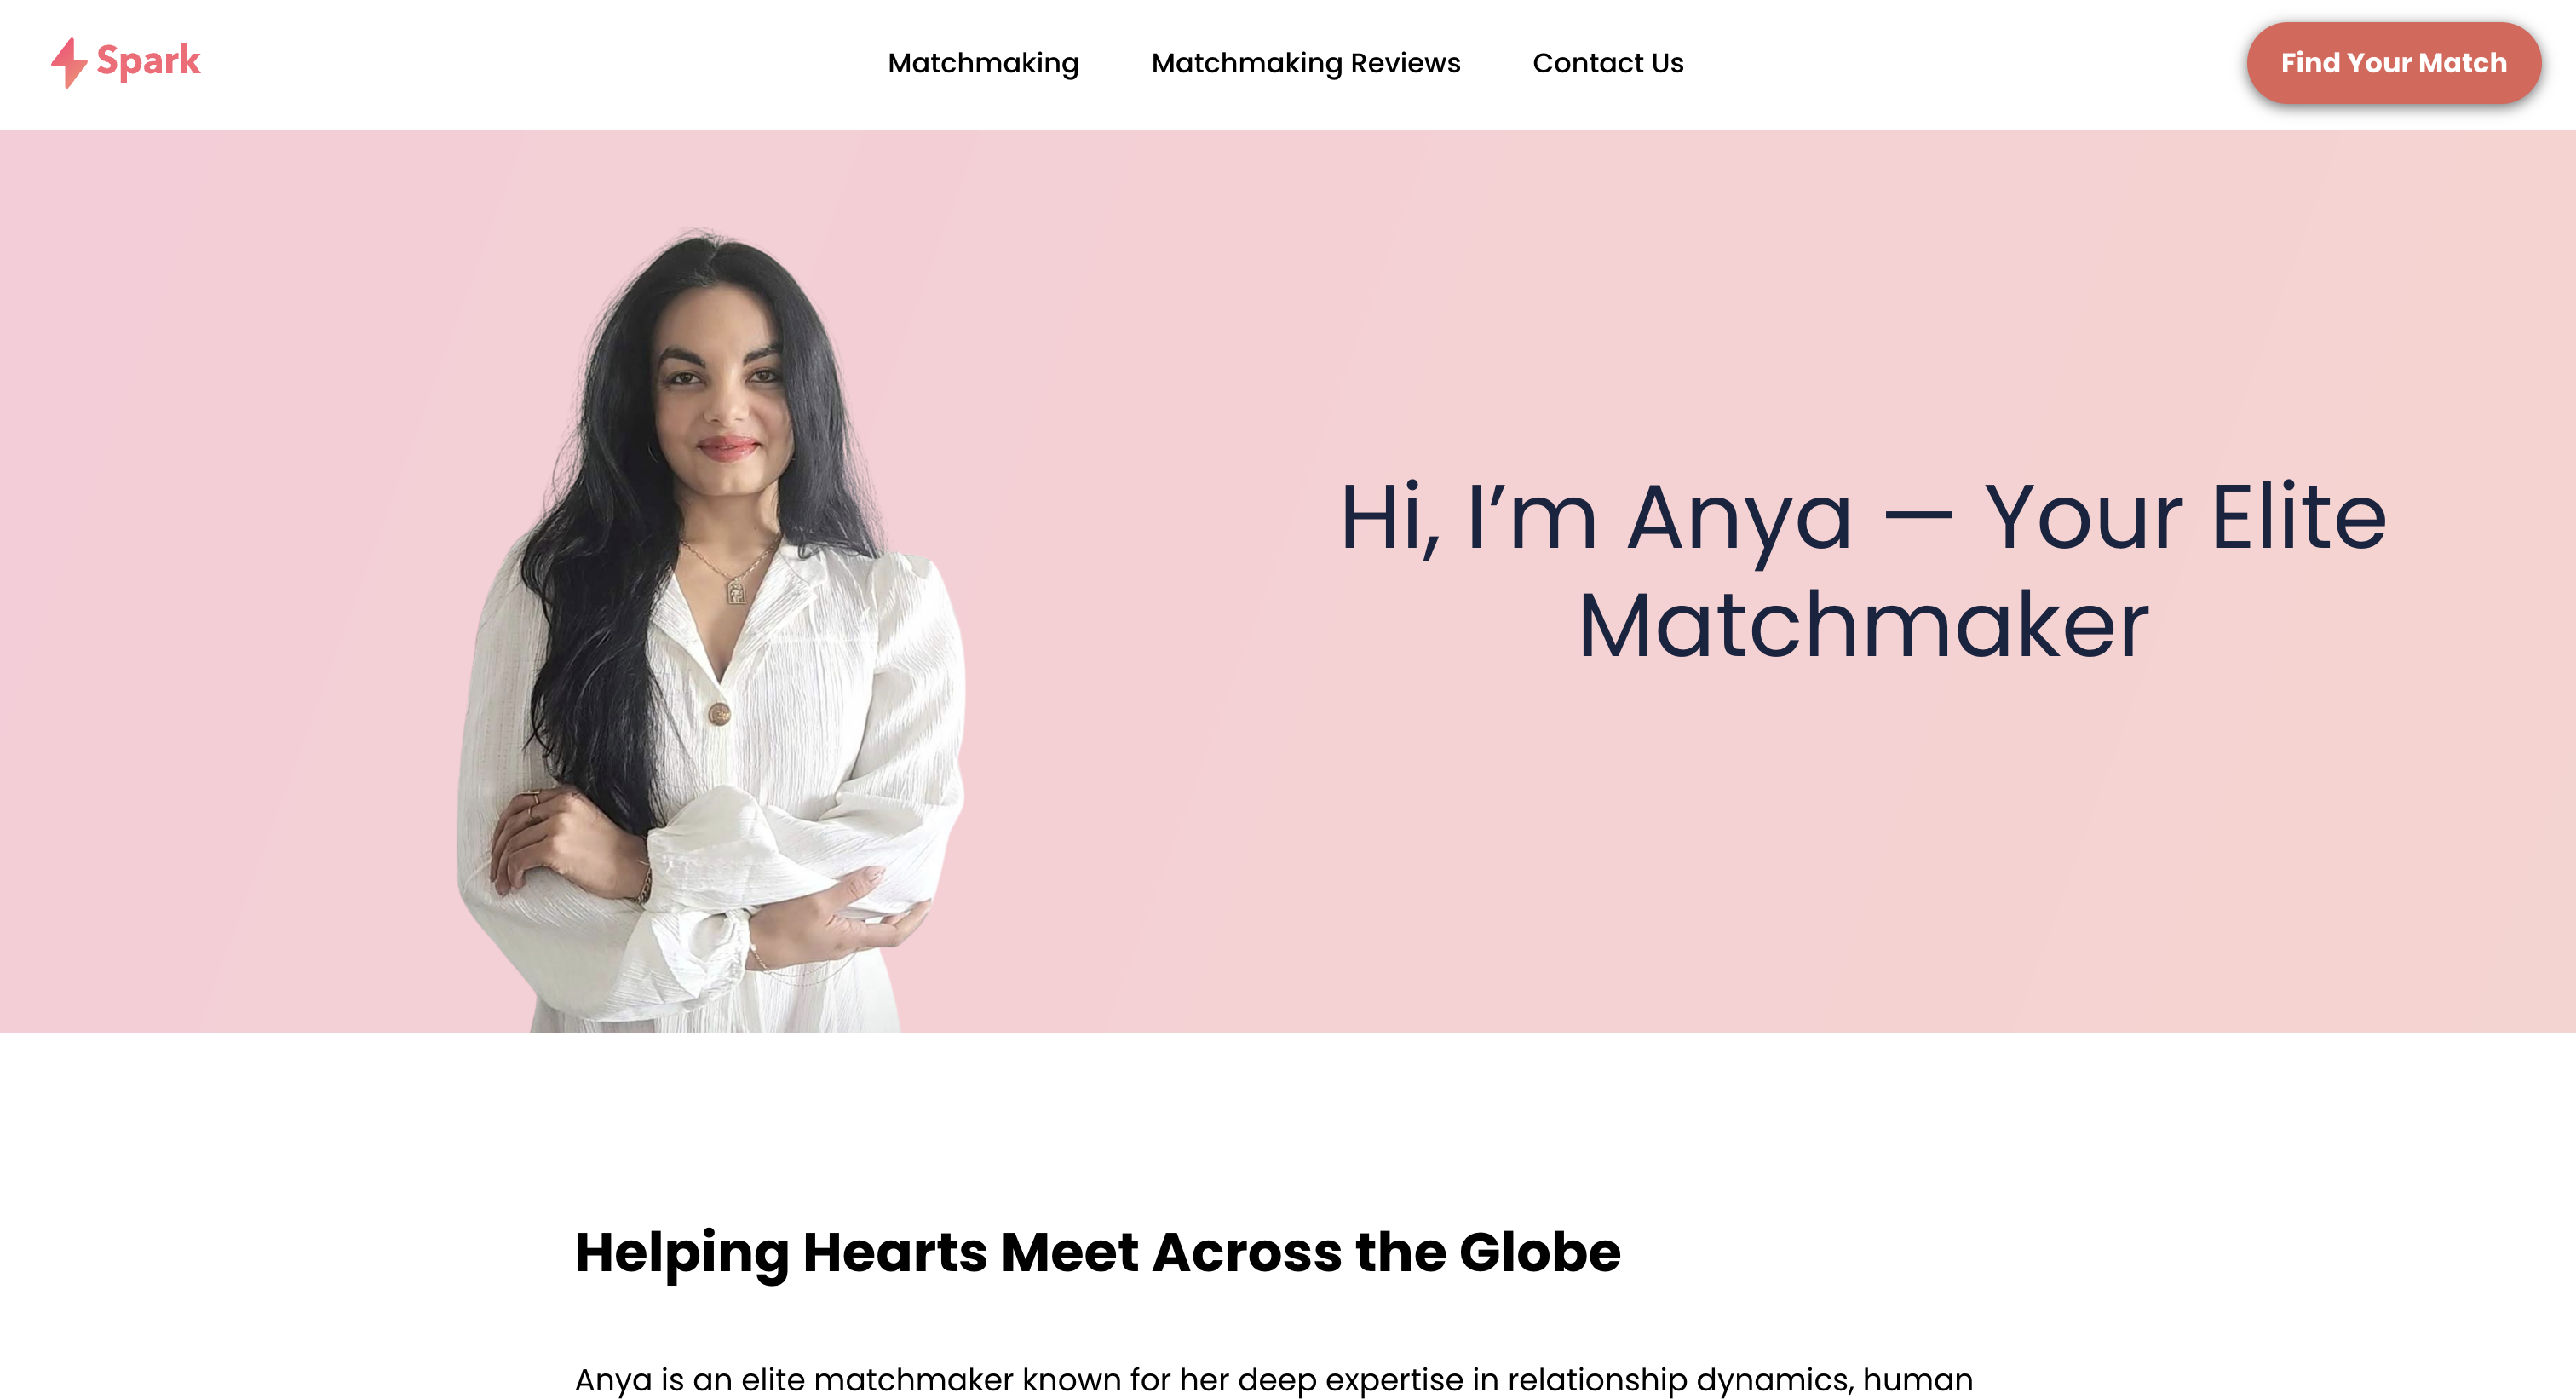
Task: Click the Spark lightning bolt logo icon
Action: [69, 62]
